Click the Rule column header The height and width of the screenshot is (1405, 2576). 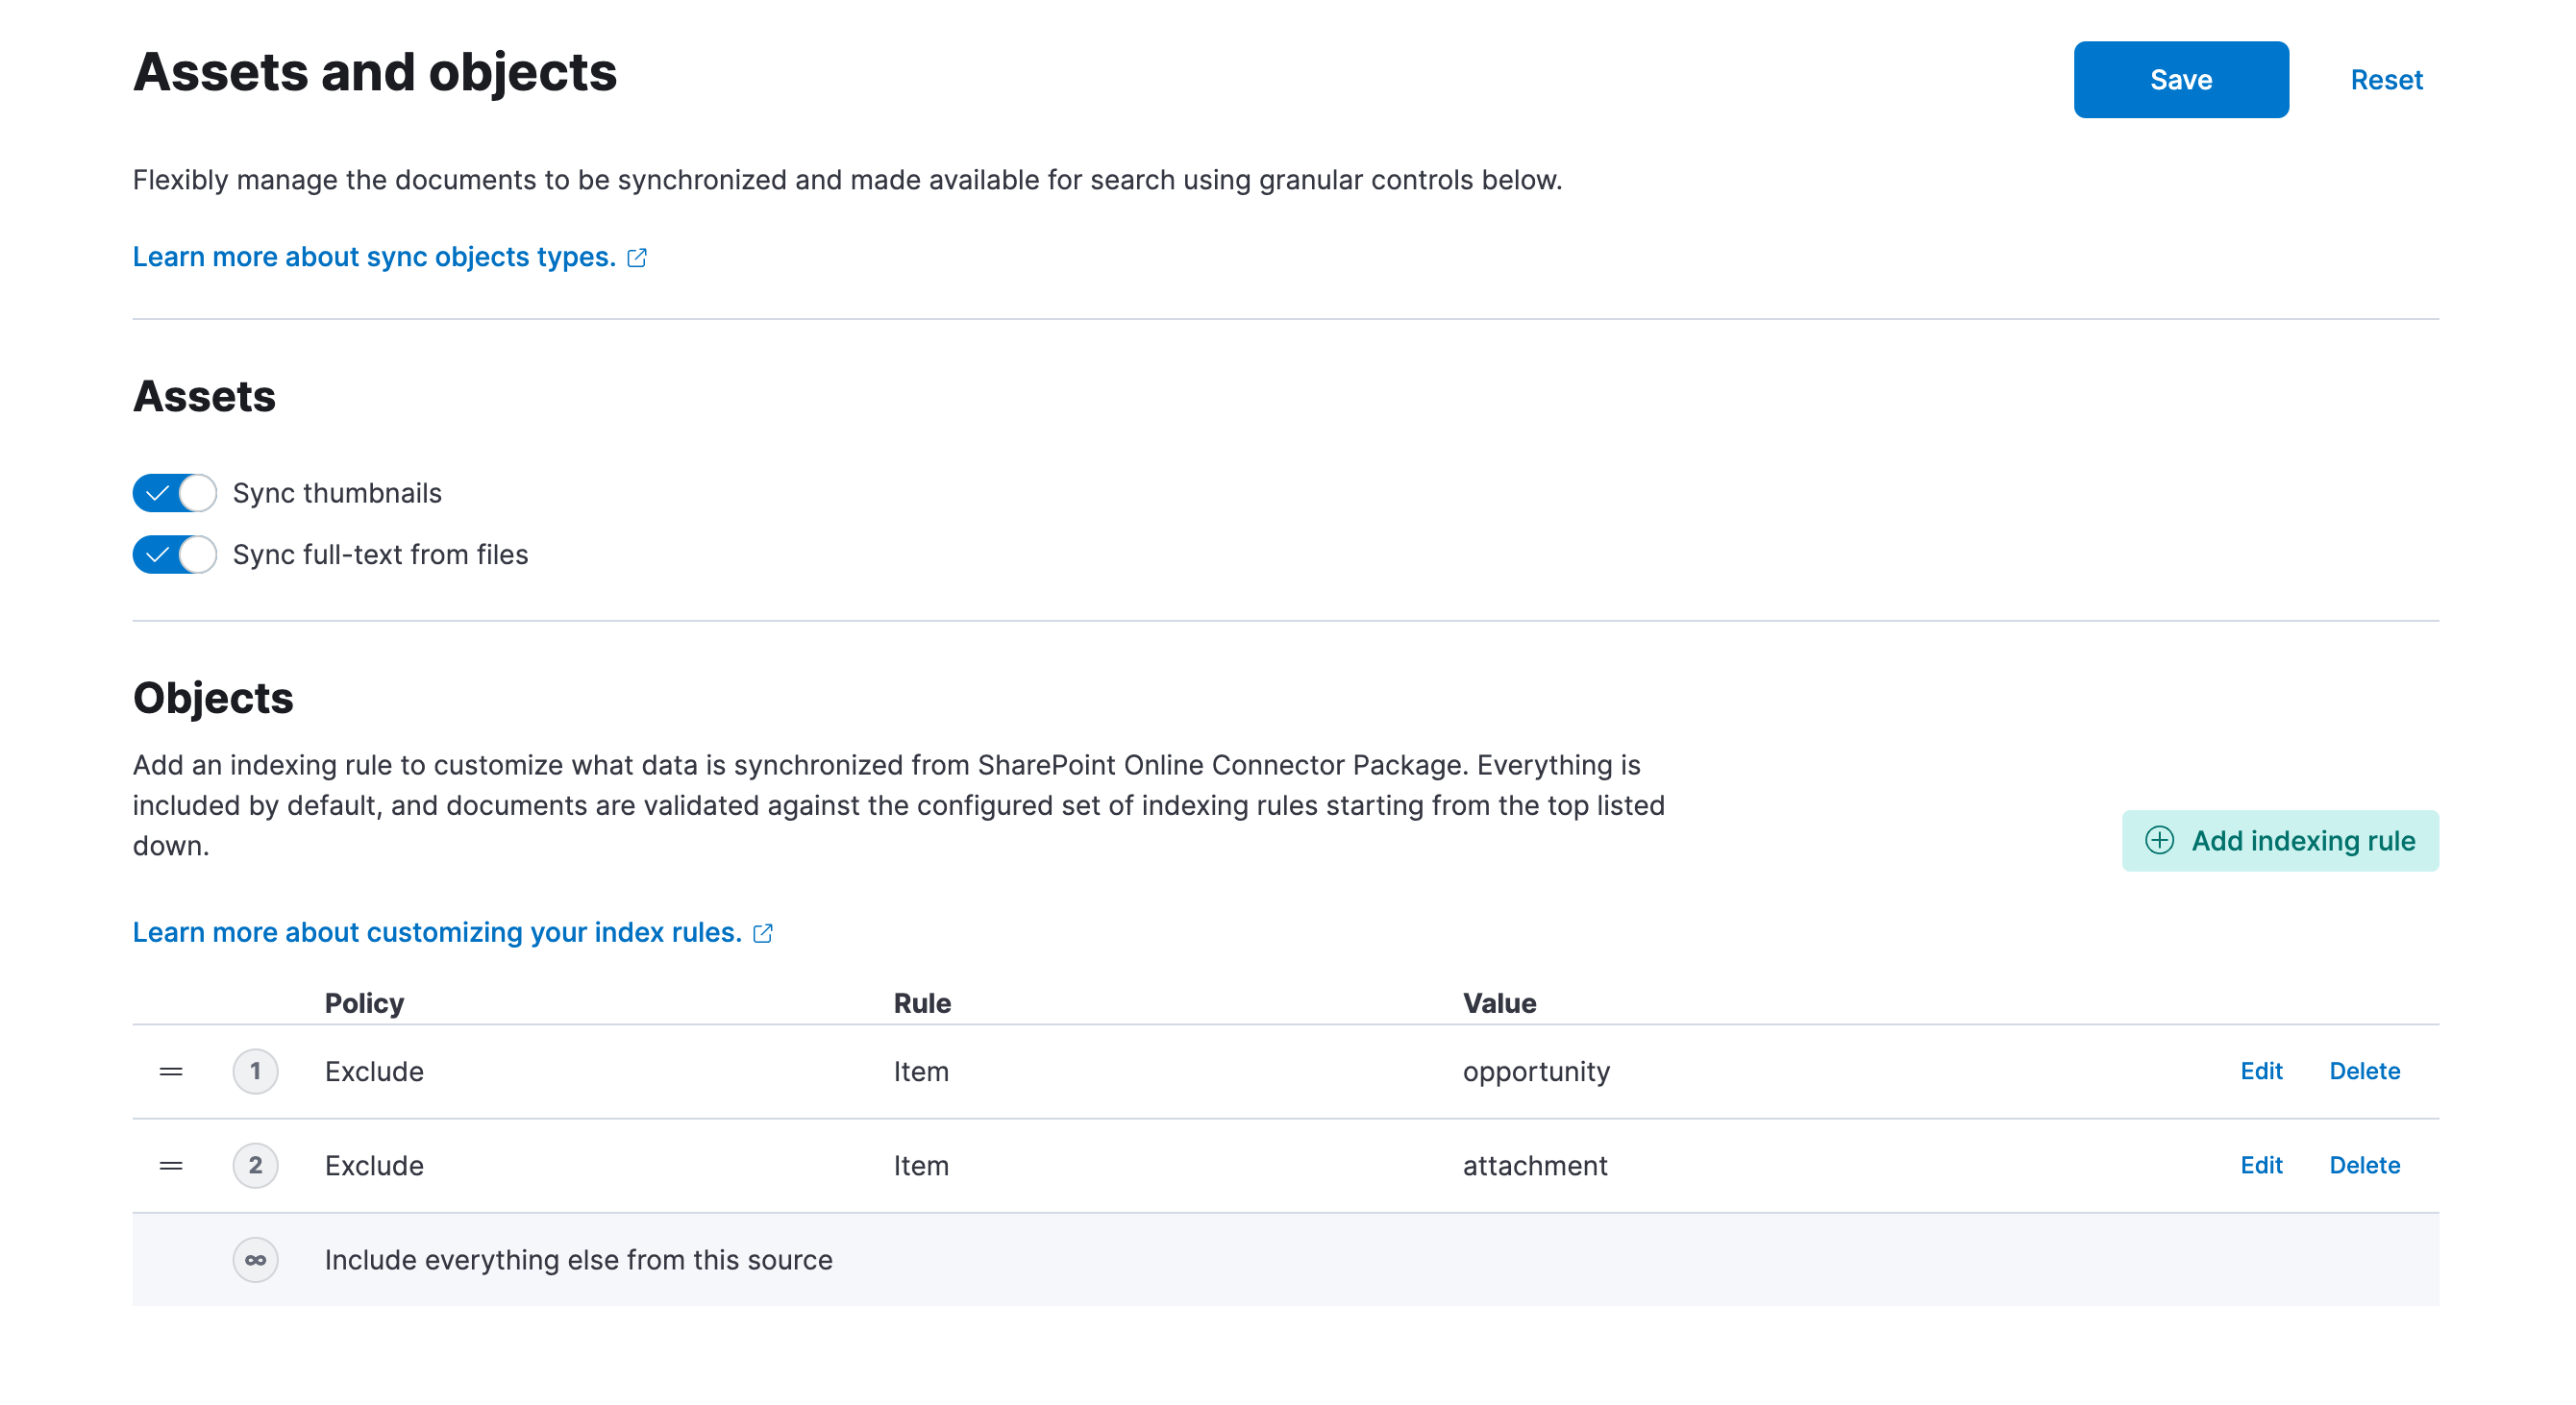coord(921,1003)
